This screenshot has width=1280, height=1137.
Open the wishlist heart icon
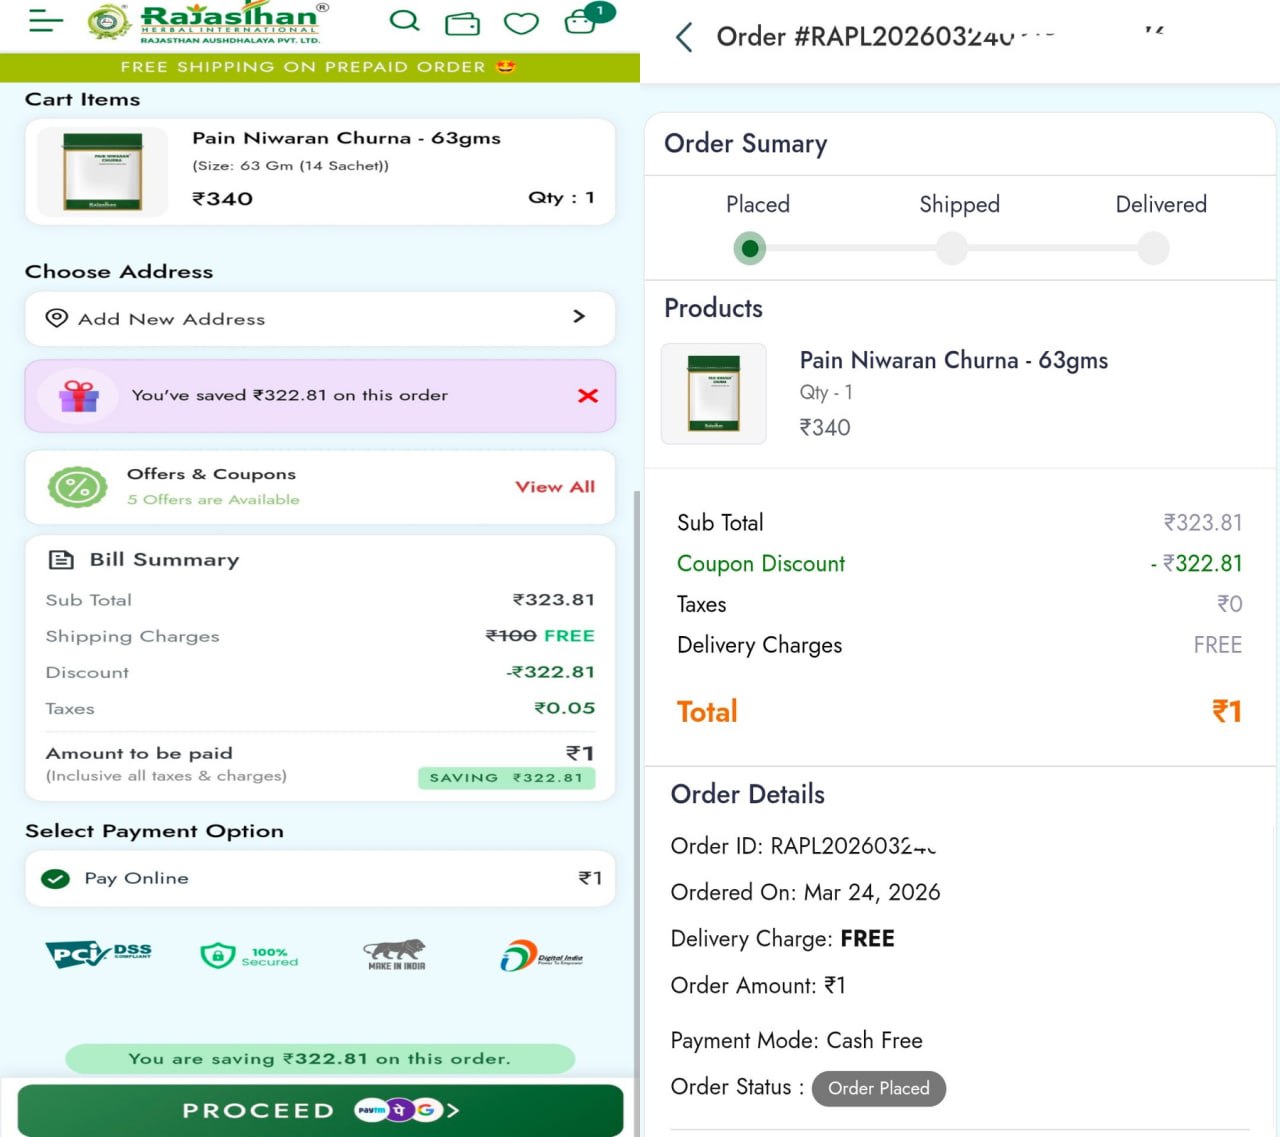click(520, 23)
